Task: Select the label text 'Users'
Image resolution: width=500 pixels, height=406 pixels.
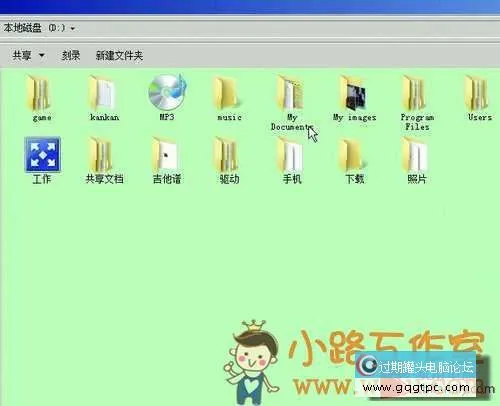Action: (480, 117)
